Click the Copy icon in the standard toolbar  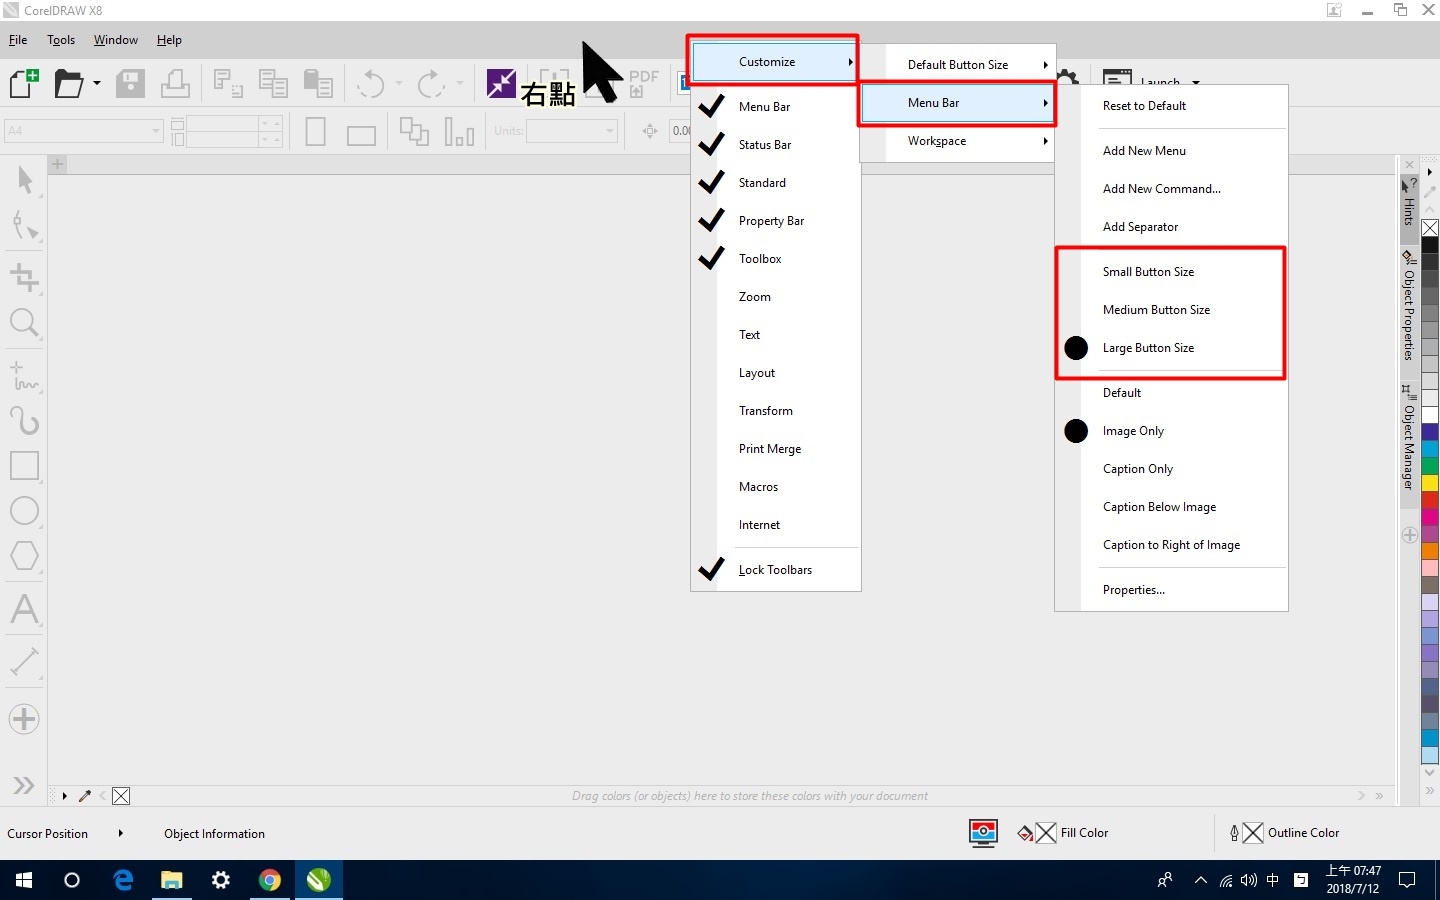pyautogui.click(x=273, y=83)
